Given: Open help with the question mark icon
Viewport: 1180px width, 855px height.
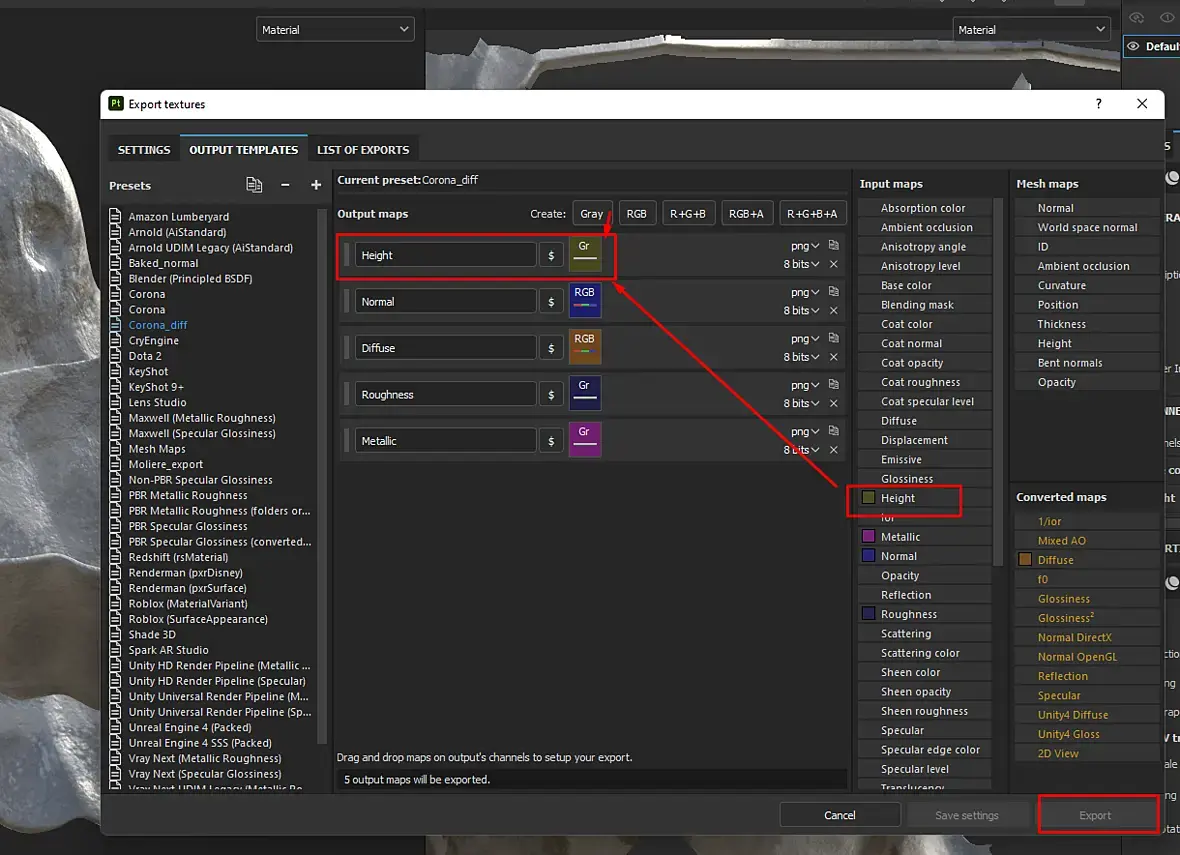Looking at the screenshot, I should point(1099,104).
